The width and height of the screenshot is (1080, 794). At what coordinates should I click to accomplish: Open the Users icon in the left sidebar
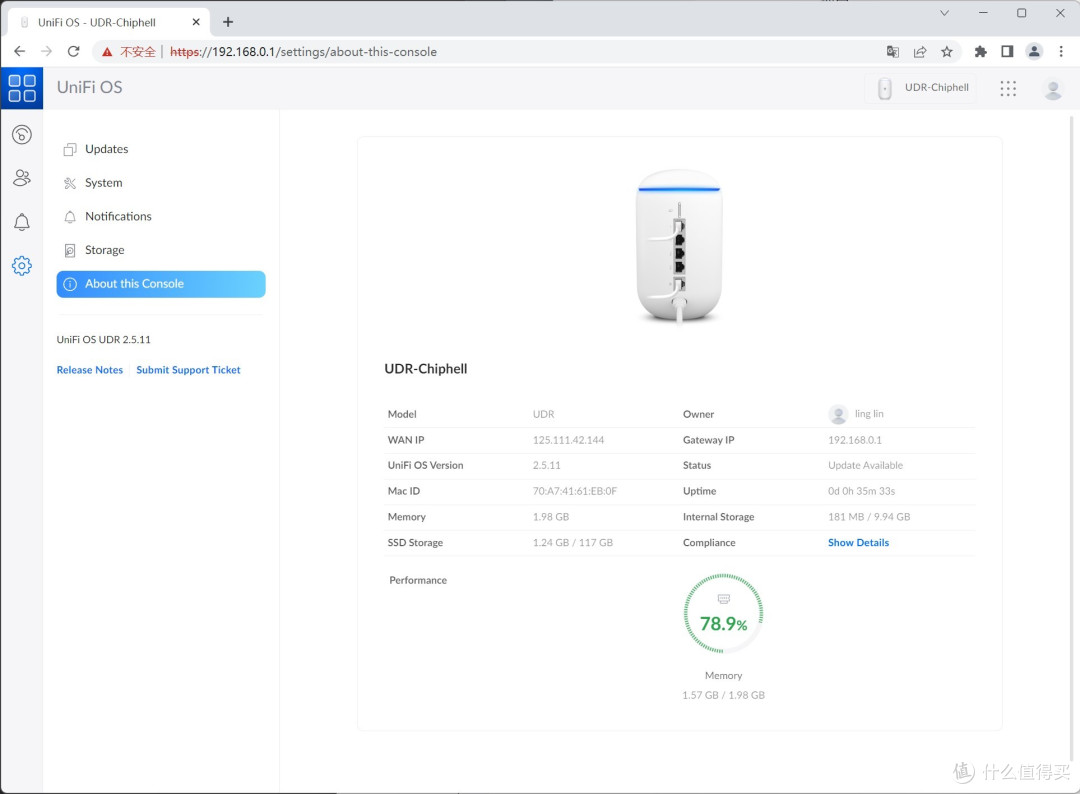tap(22, 178)
